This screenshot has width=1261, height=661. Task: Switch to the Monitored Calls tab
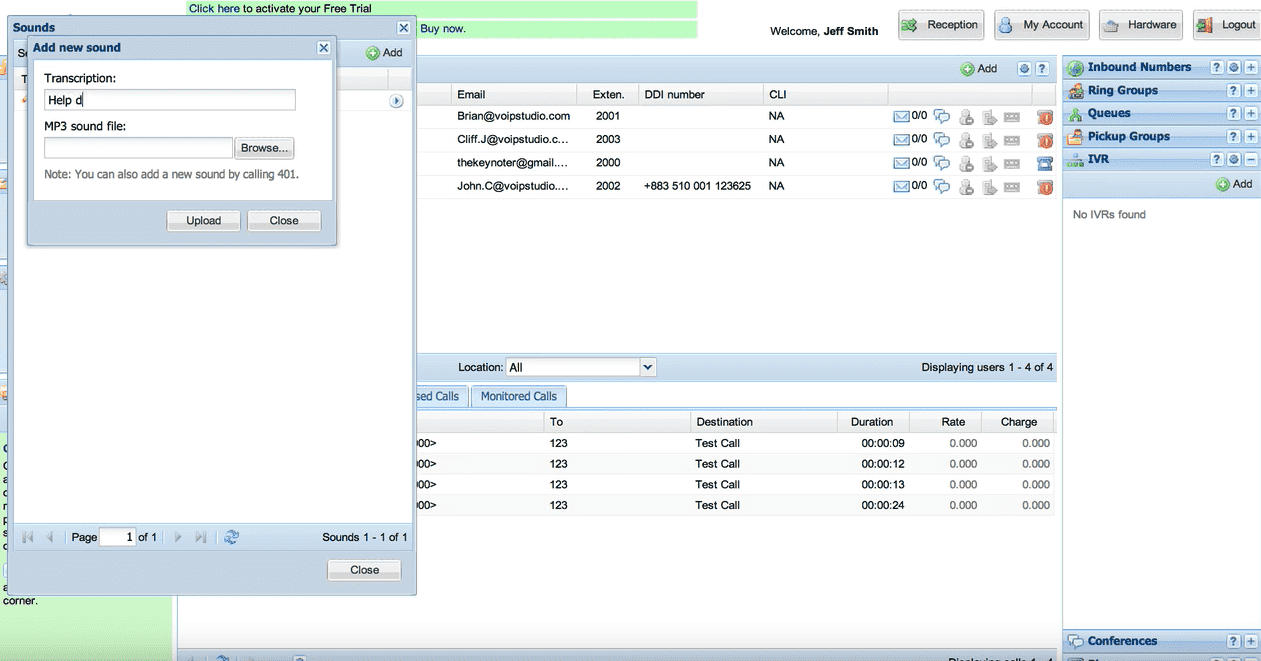coord(518,396)
